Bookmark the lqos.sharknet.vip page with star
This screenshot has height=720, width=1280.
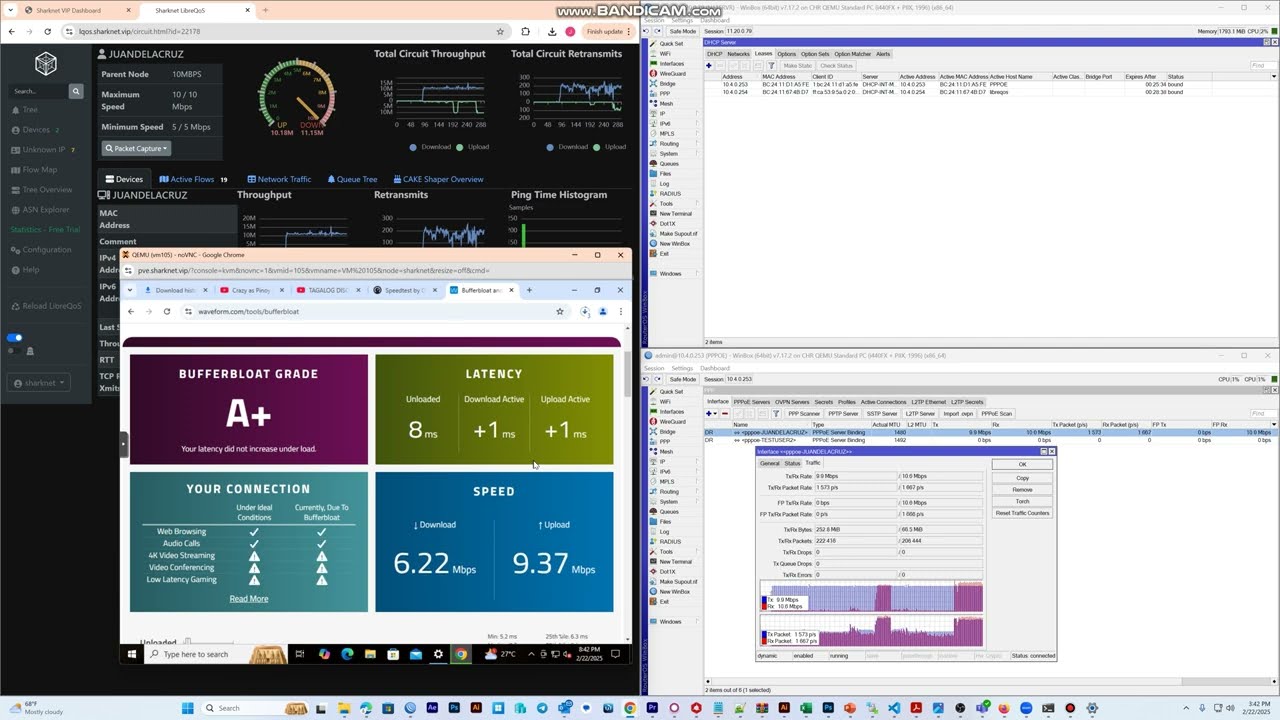pyautogui.click(x=500, y=31)
